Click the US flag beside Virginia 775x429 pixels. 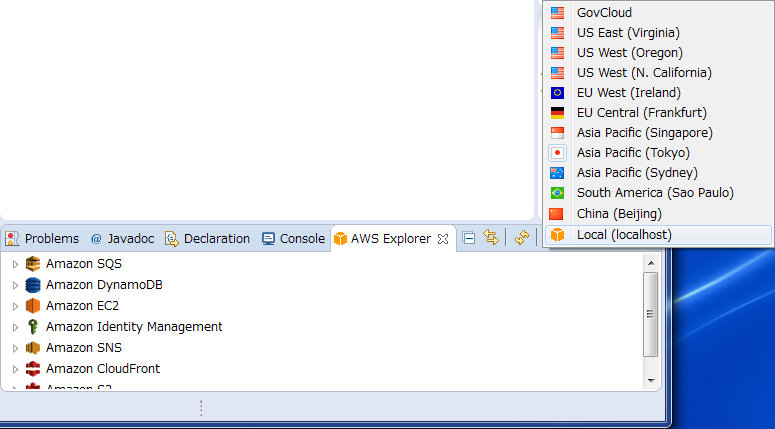558,33
